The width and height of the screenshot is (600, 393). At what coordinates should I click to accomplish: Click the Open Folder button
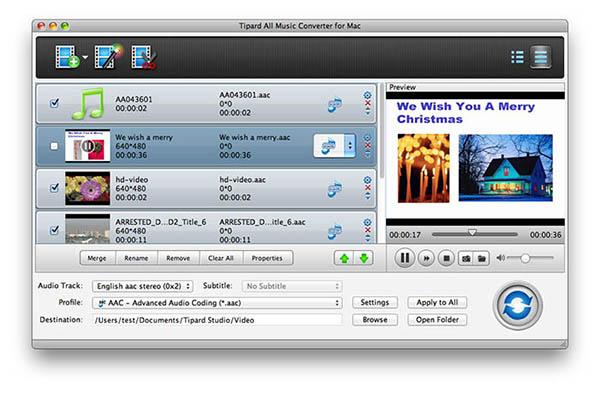[x=437, y=320]
